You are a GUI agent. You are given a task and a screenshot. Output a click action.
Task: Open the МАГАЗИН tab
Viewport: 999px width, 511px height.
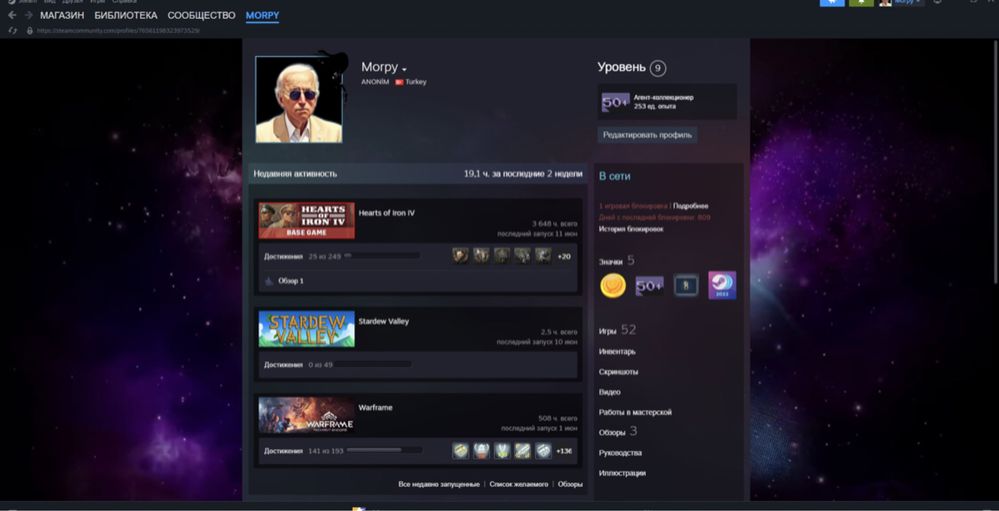click(x=62, y=15)
